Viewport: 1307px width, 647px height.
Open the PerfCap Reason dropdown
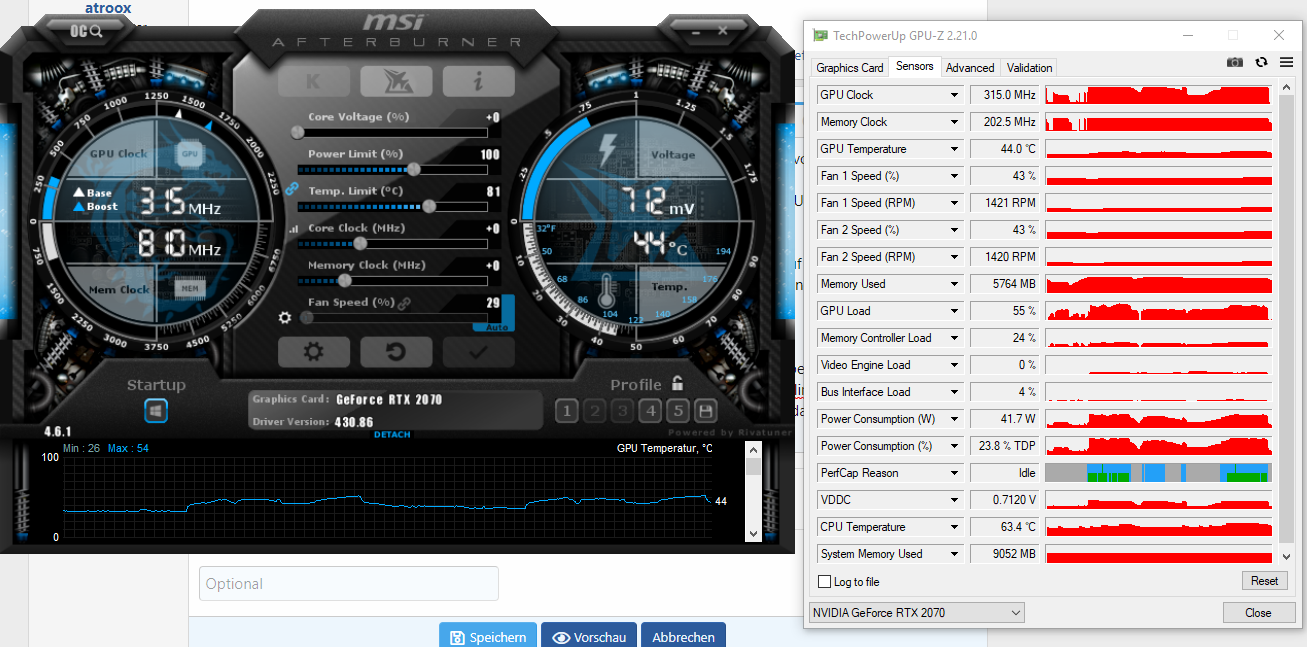pyautogui.click(x=954, y=473)
